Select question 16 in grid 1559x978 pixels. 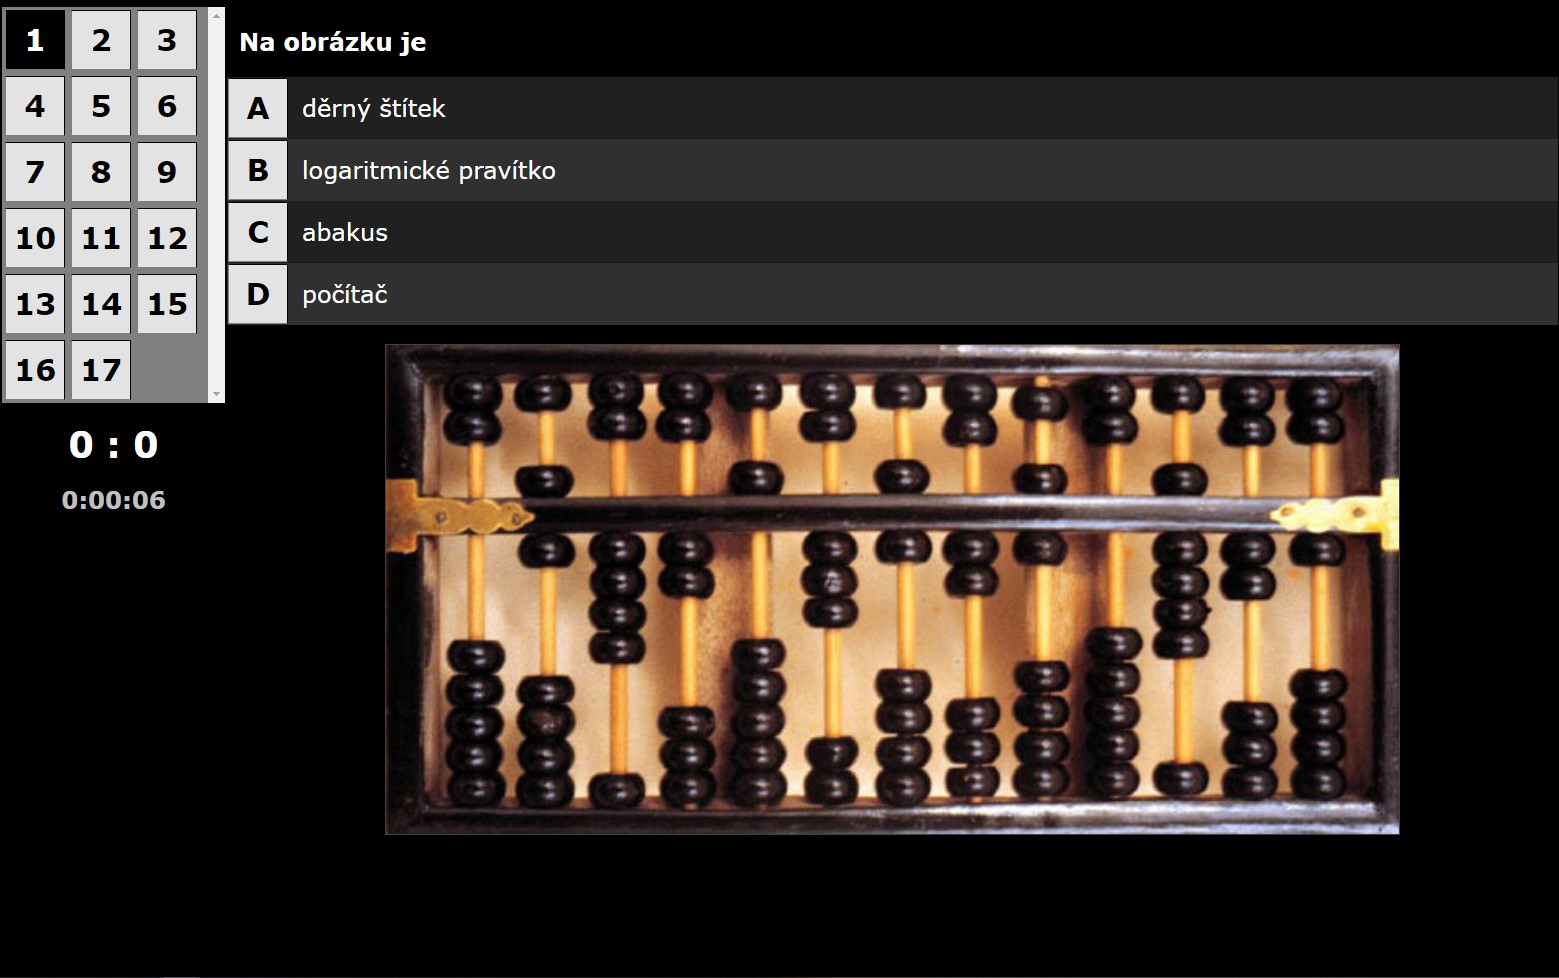pyautogui.click(x=35, y=370)
